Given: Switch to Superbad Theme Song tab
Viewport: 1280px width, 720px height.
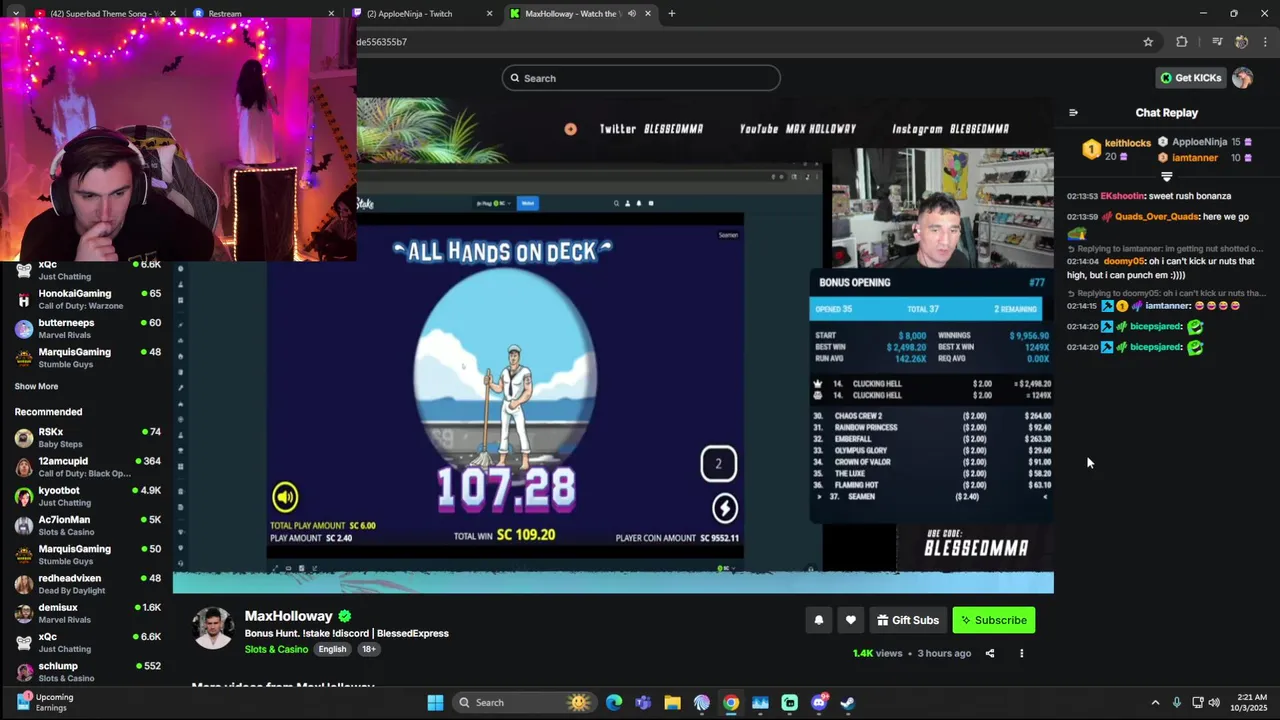Looking at the screenshot, I should 103,13.
